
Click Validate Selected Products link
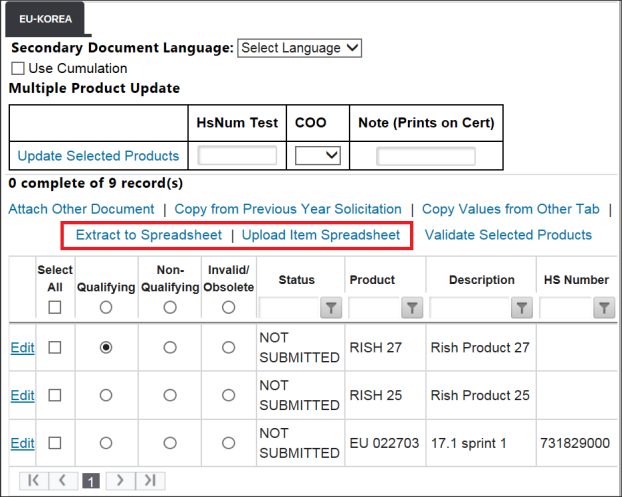(508, 235)
